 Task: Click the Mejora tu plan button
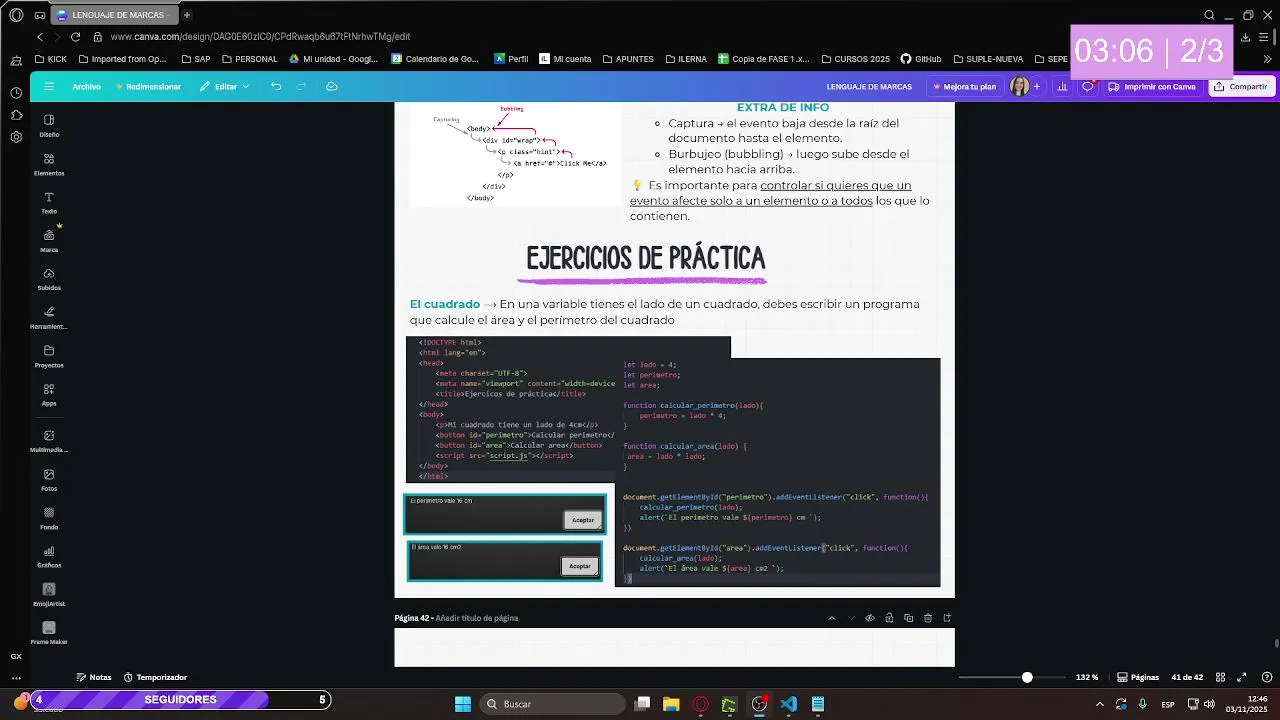964,87
